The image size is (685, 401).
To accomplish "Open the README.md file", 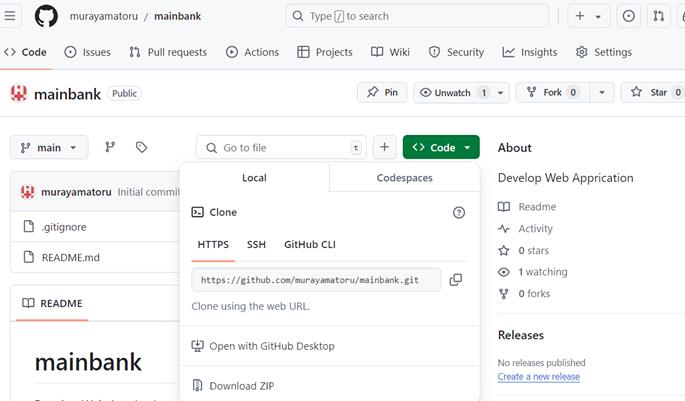I will click(71, 258).
